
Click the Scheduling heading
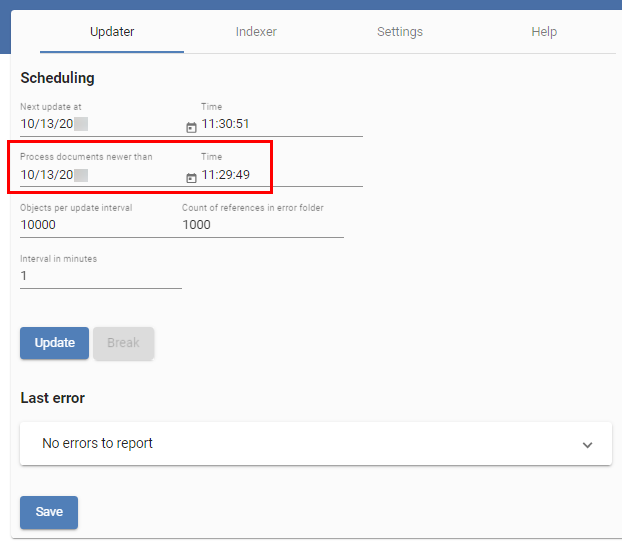coord(58,78)
